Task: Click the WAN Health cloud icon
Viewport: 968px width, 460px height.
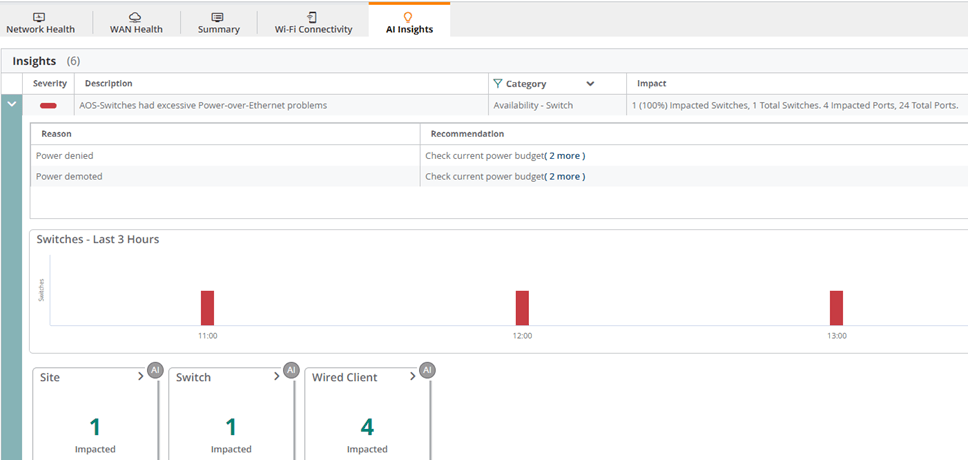Action: click(x=135, y=17)
